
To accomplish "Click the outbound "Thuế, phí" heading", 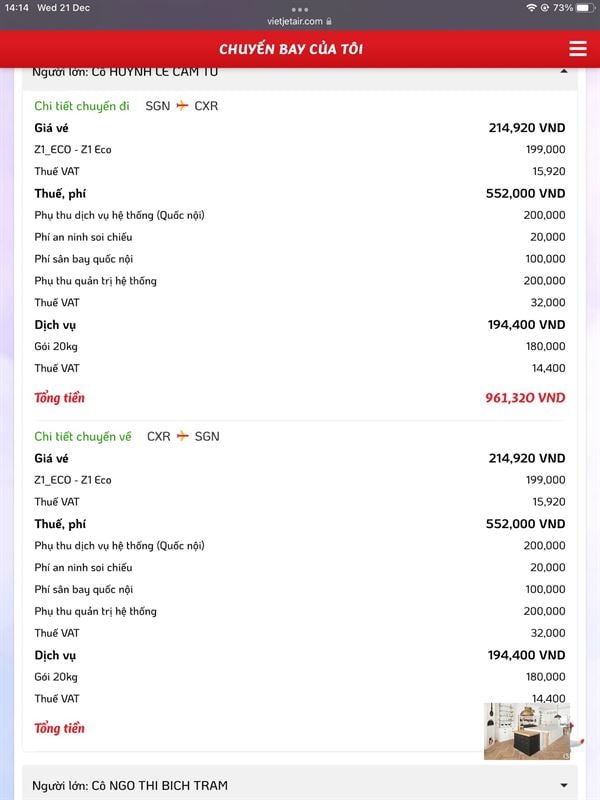I will click(60, 193).
